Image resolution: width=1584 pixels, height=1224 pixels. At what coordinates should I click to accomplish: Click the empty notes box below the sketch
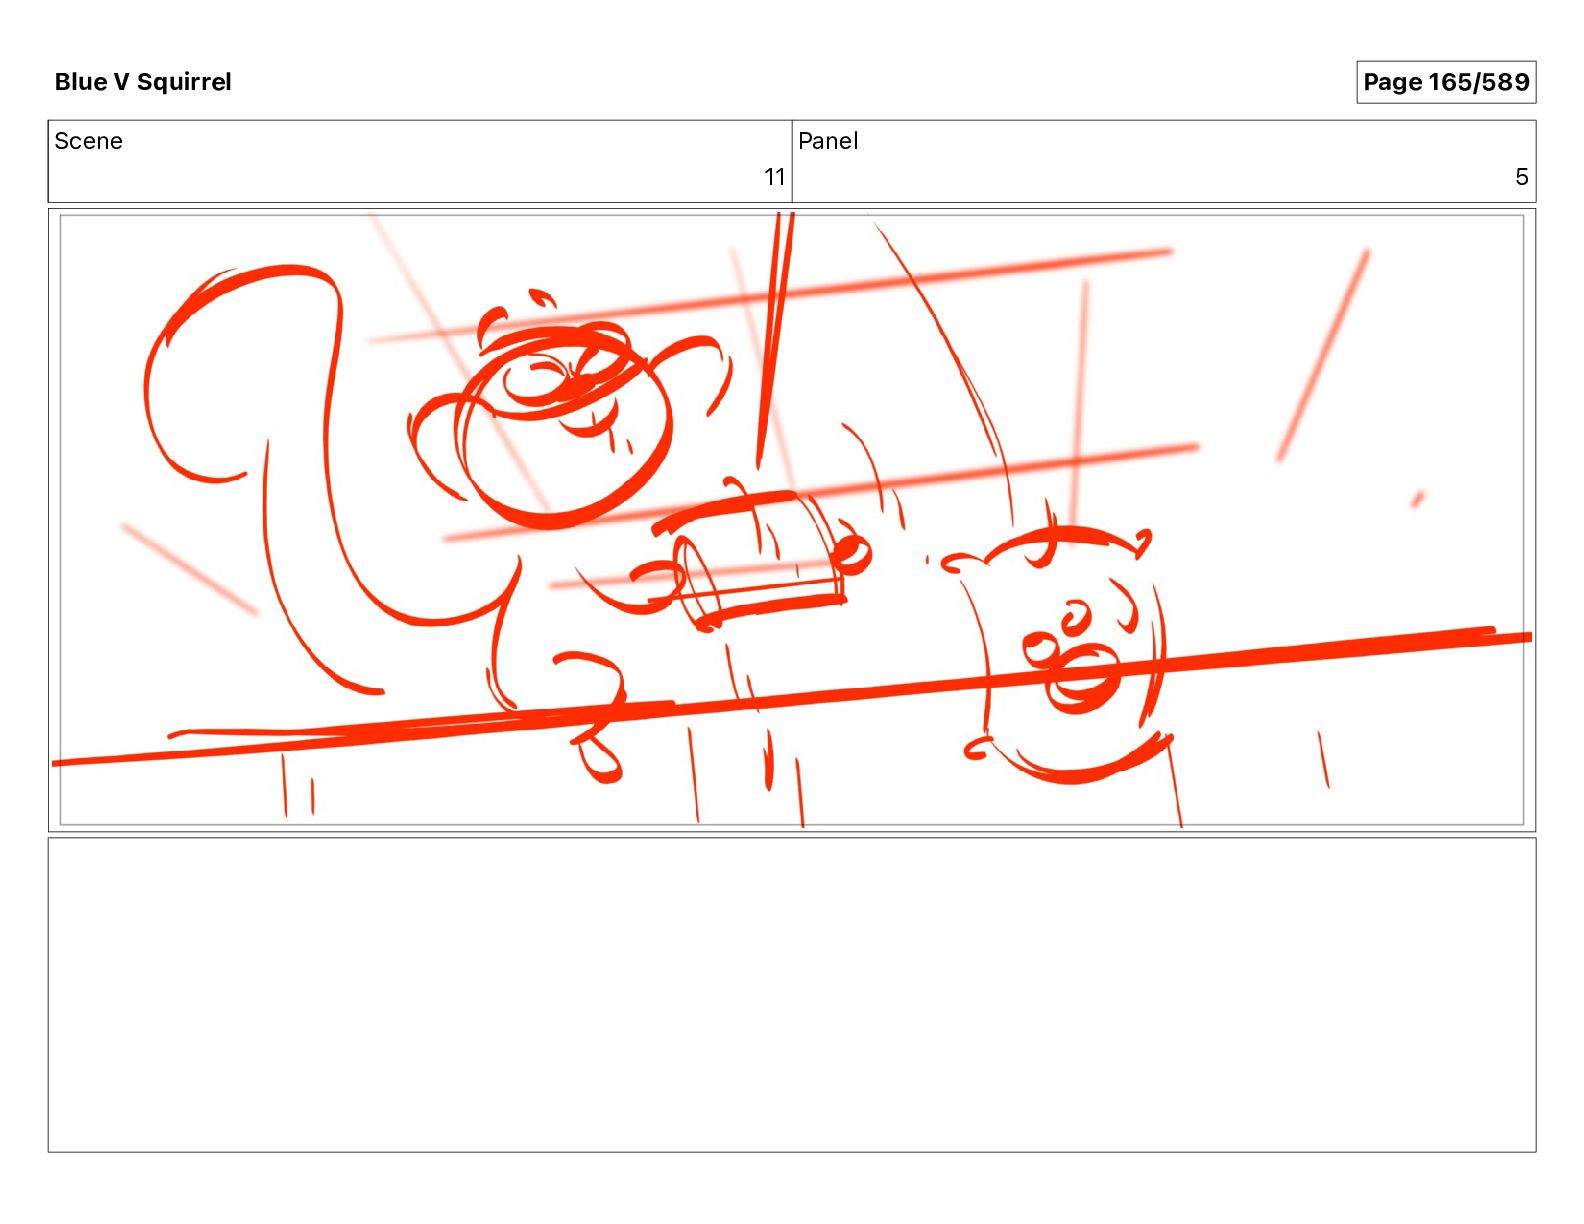(792, 995)
